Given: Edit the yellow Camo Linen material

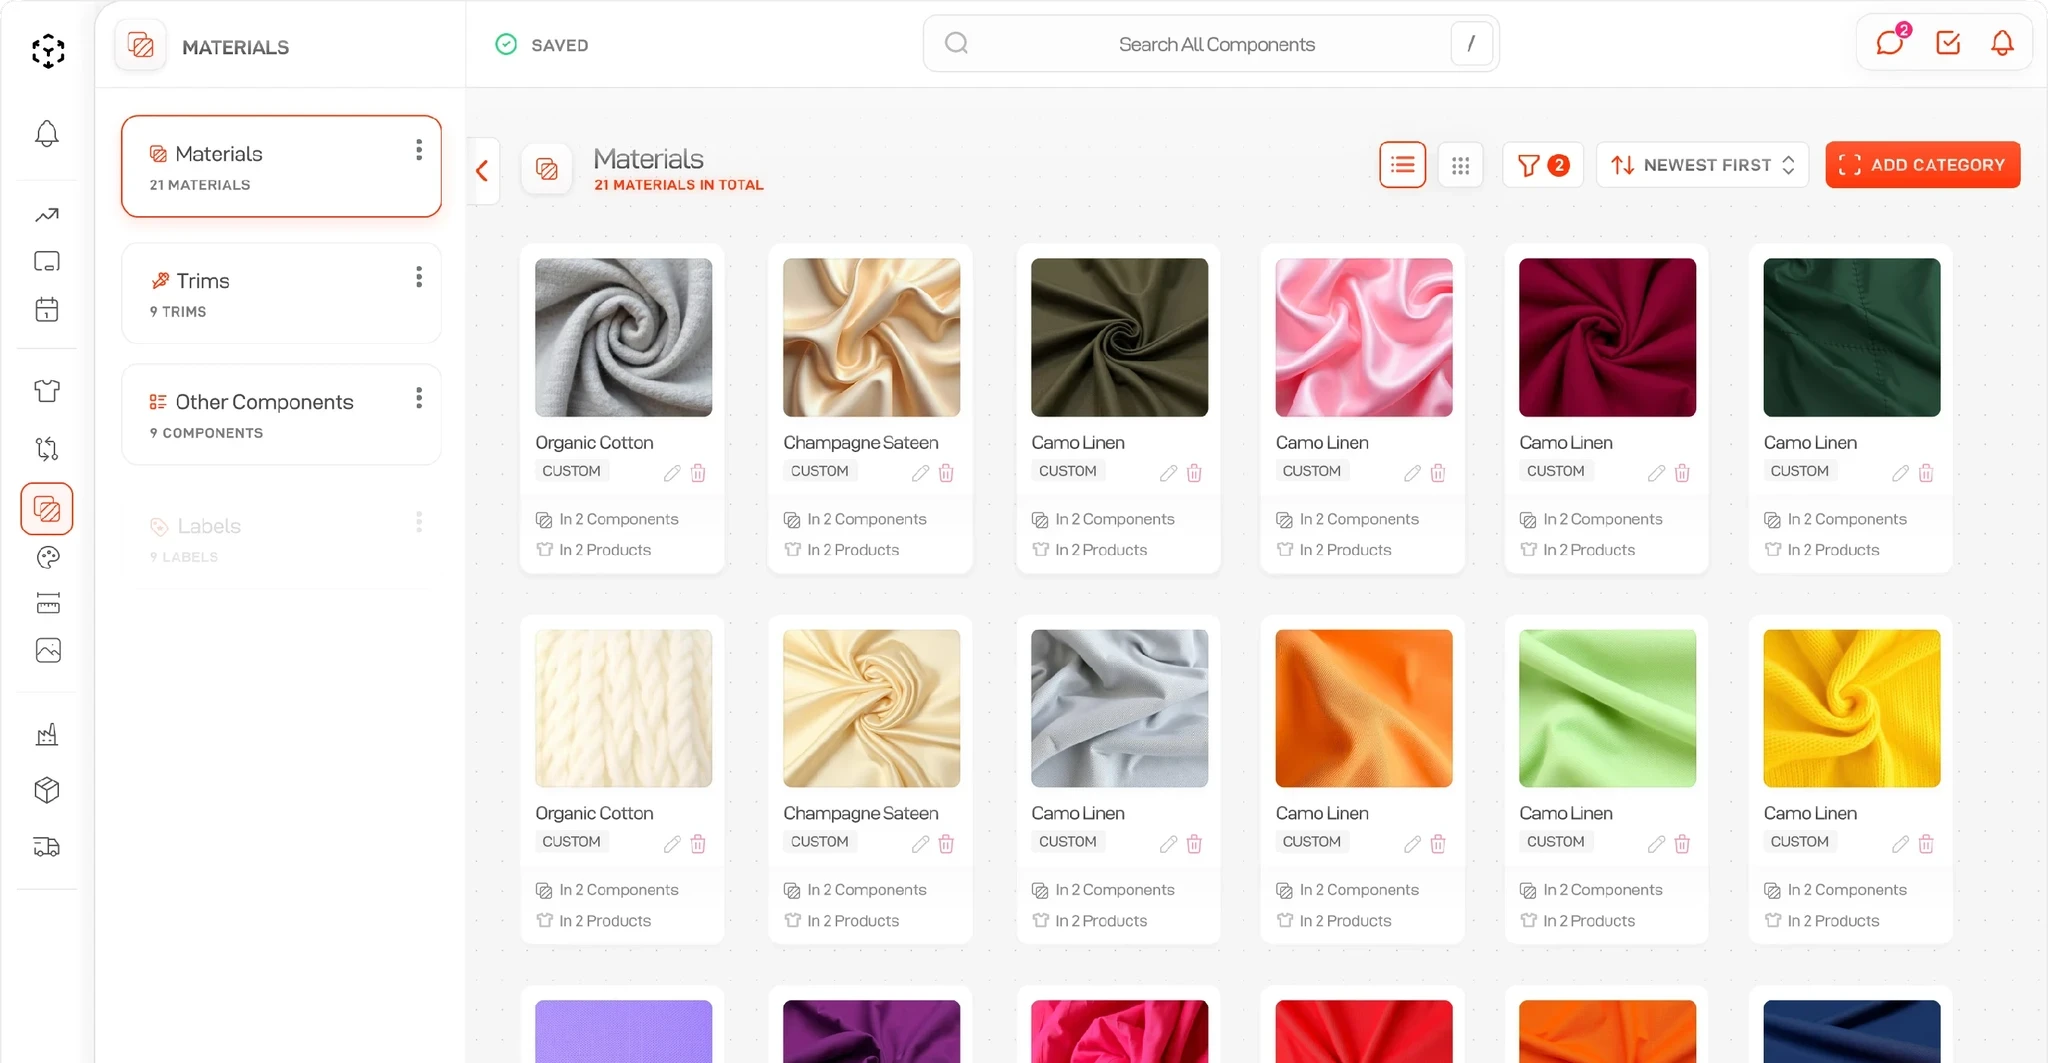Looking at the screenshot, I should click(x=1900, y=844).
